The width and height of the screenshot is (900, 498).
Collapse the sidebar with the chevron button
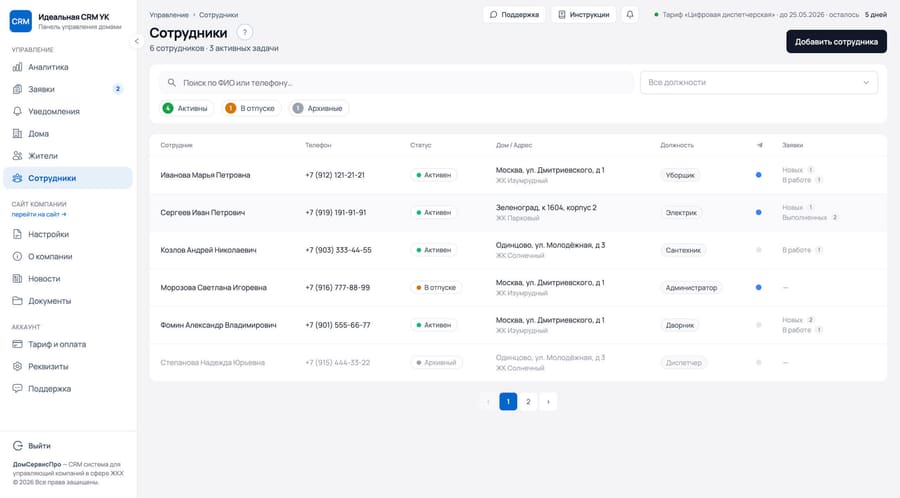(137, 41)
